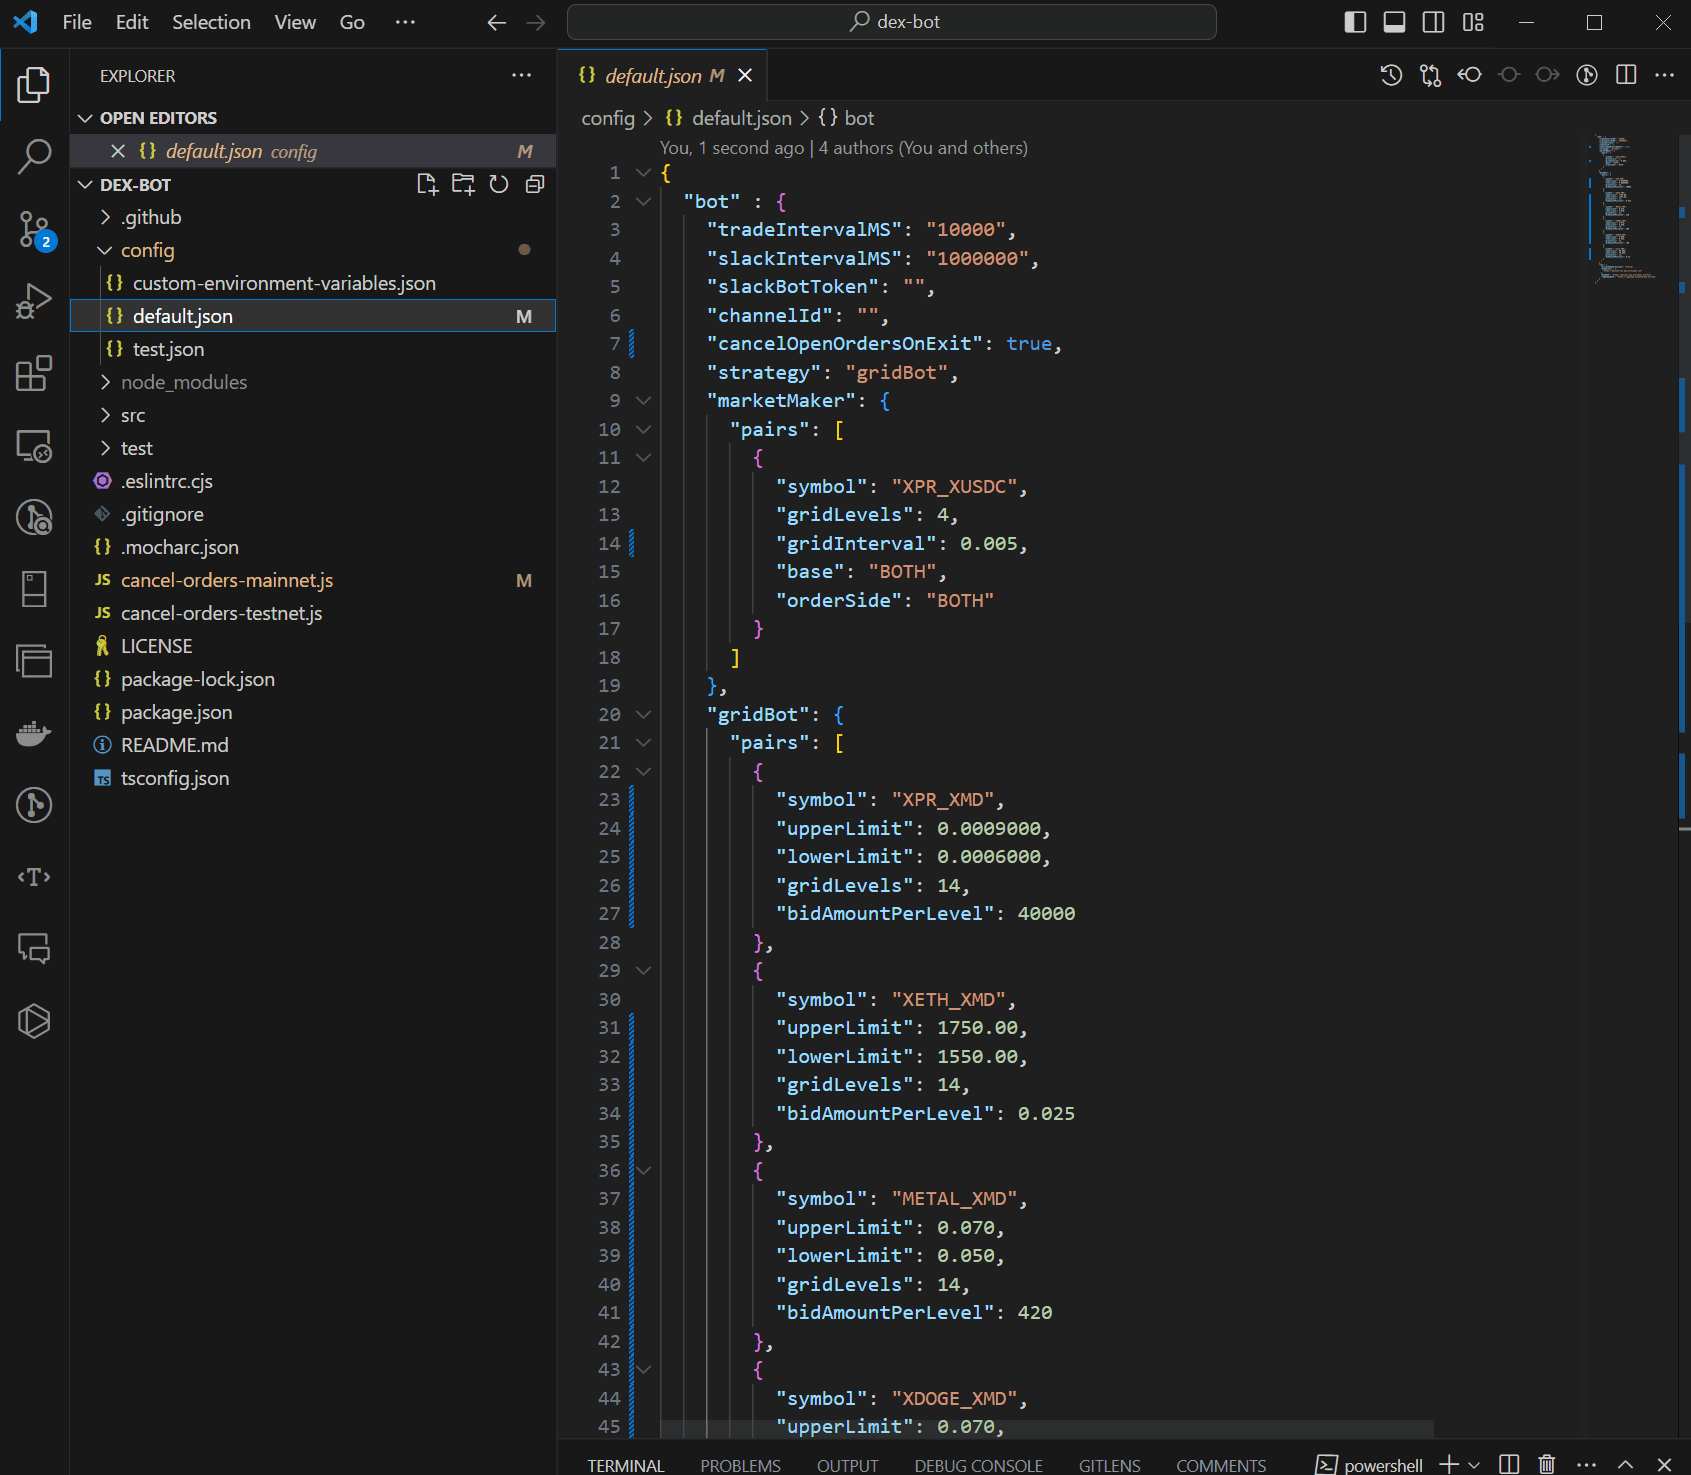
Task: Click Split Editor Right icon
Action: coord(1626,75)
